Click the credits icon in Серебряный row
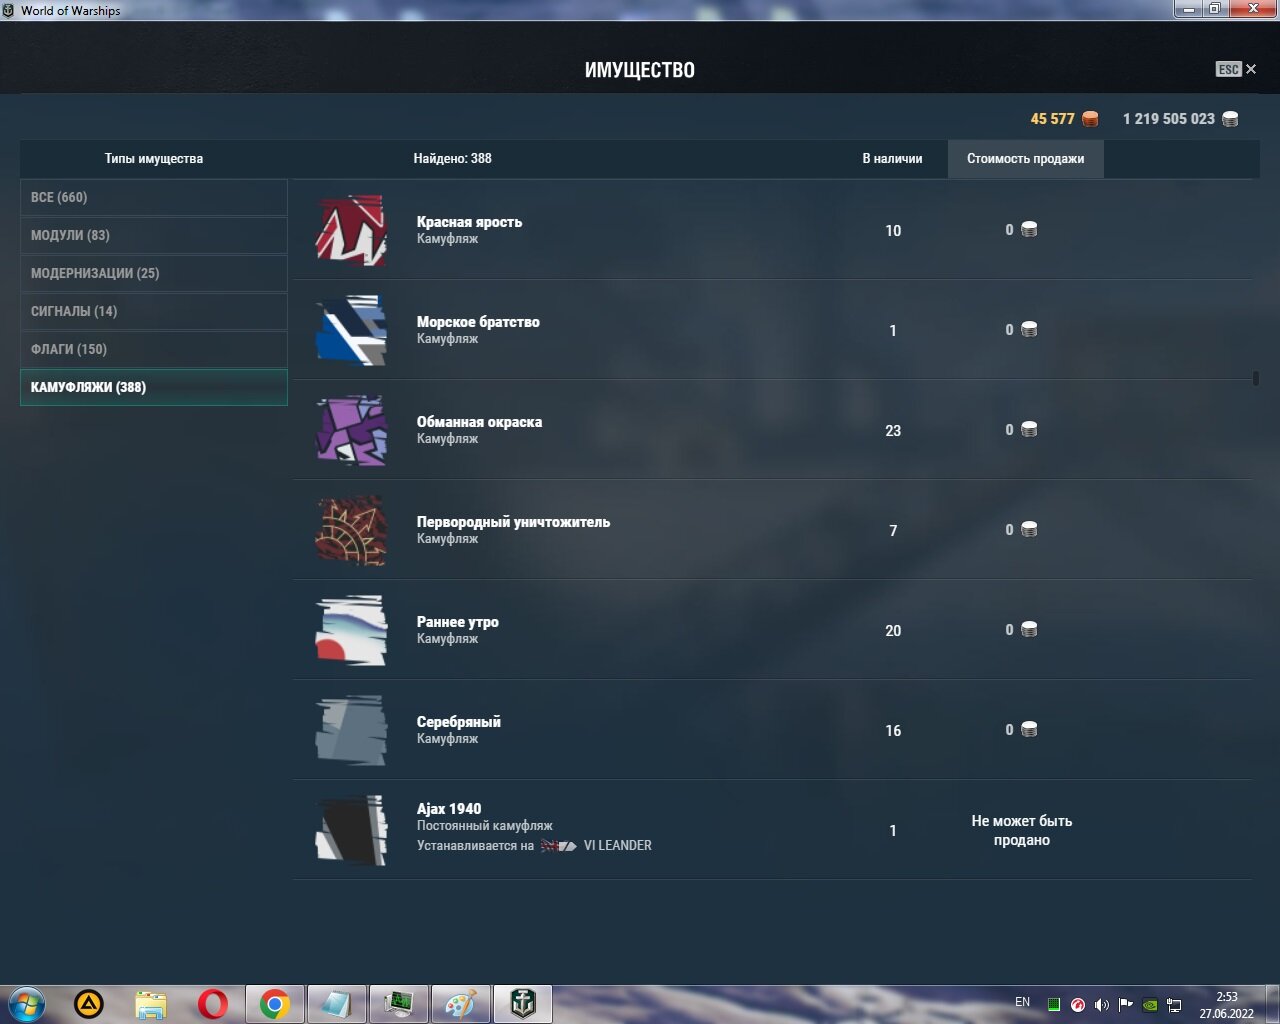The width and height of the screenshot is (1280, 1024). point(1029,730)
